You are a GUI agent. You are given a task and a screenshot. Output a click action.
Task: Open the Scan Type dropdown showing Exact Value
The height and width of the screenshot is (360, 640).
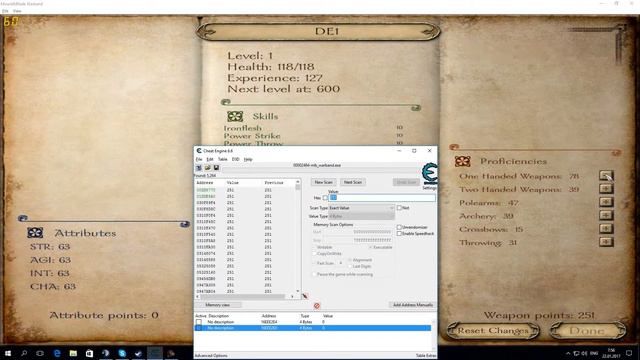[x=362, y=208]
